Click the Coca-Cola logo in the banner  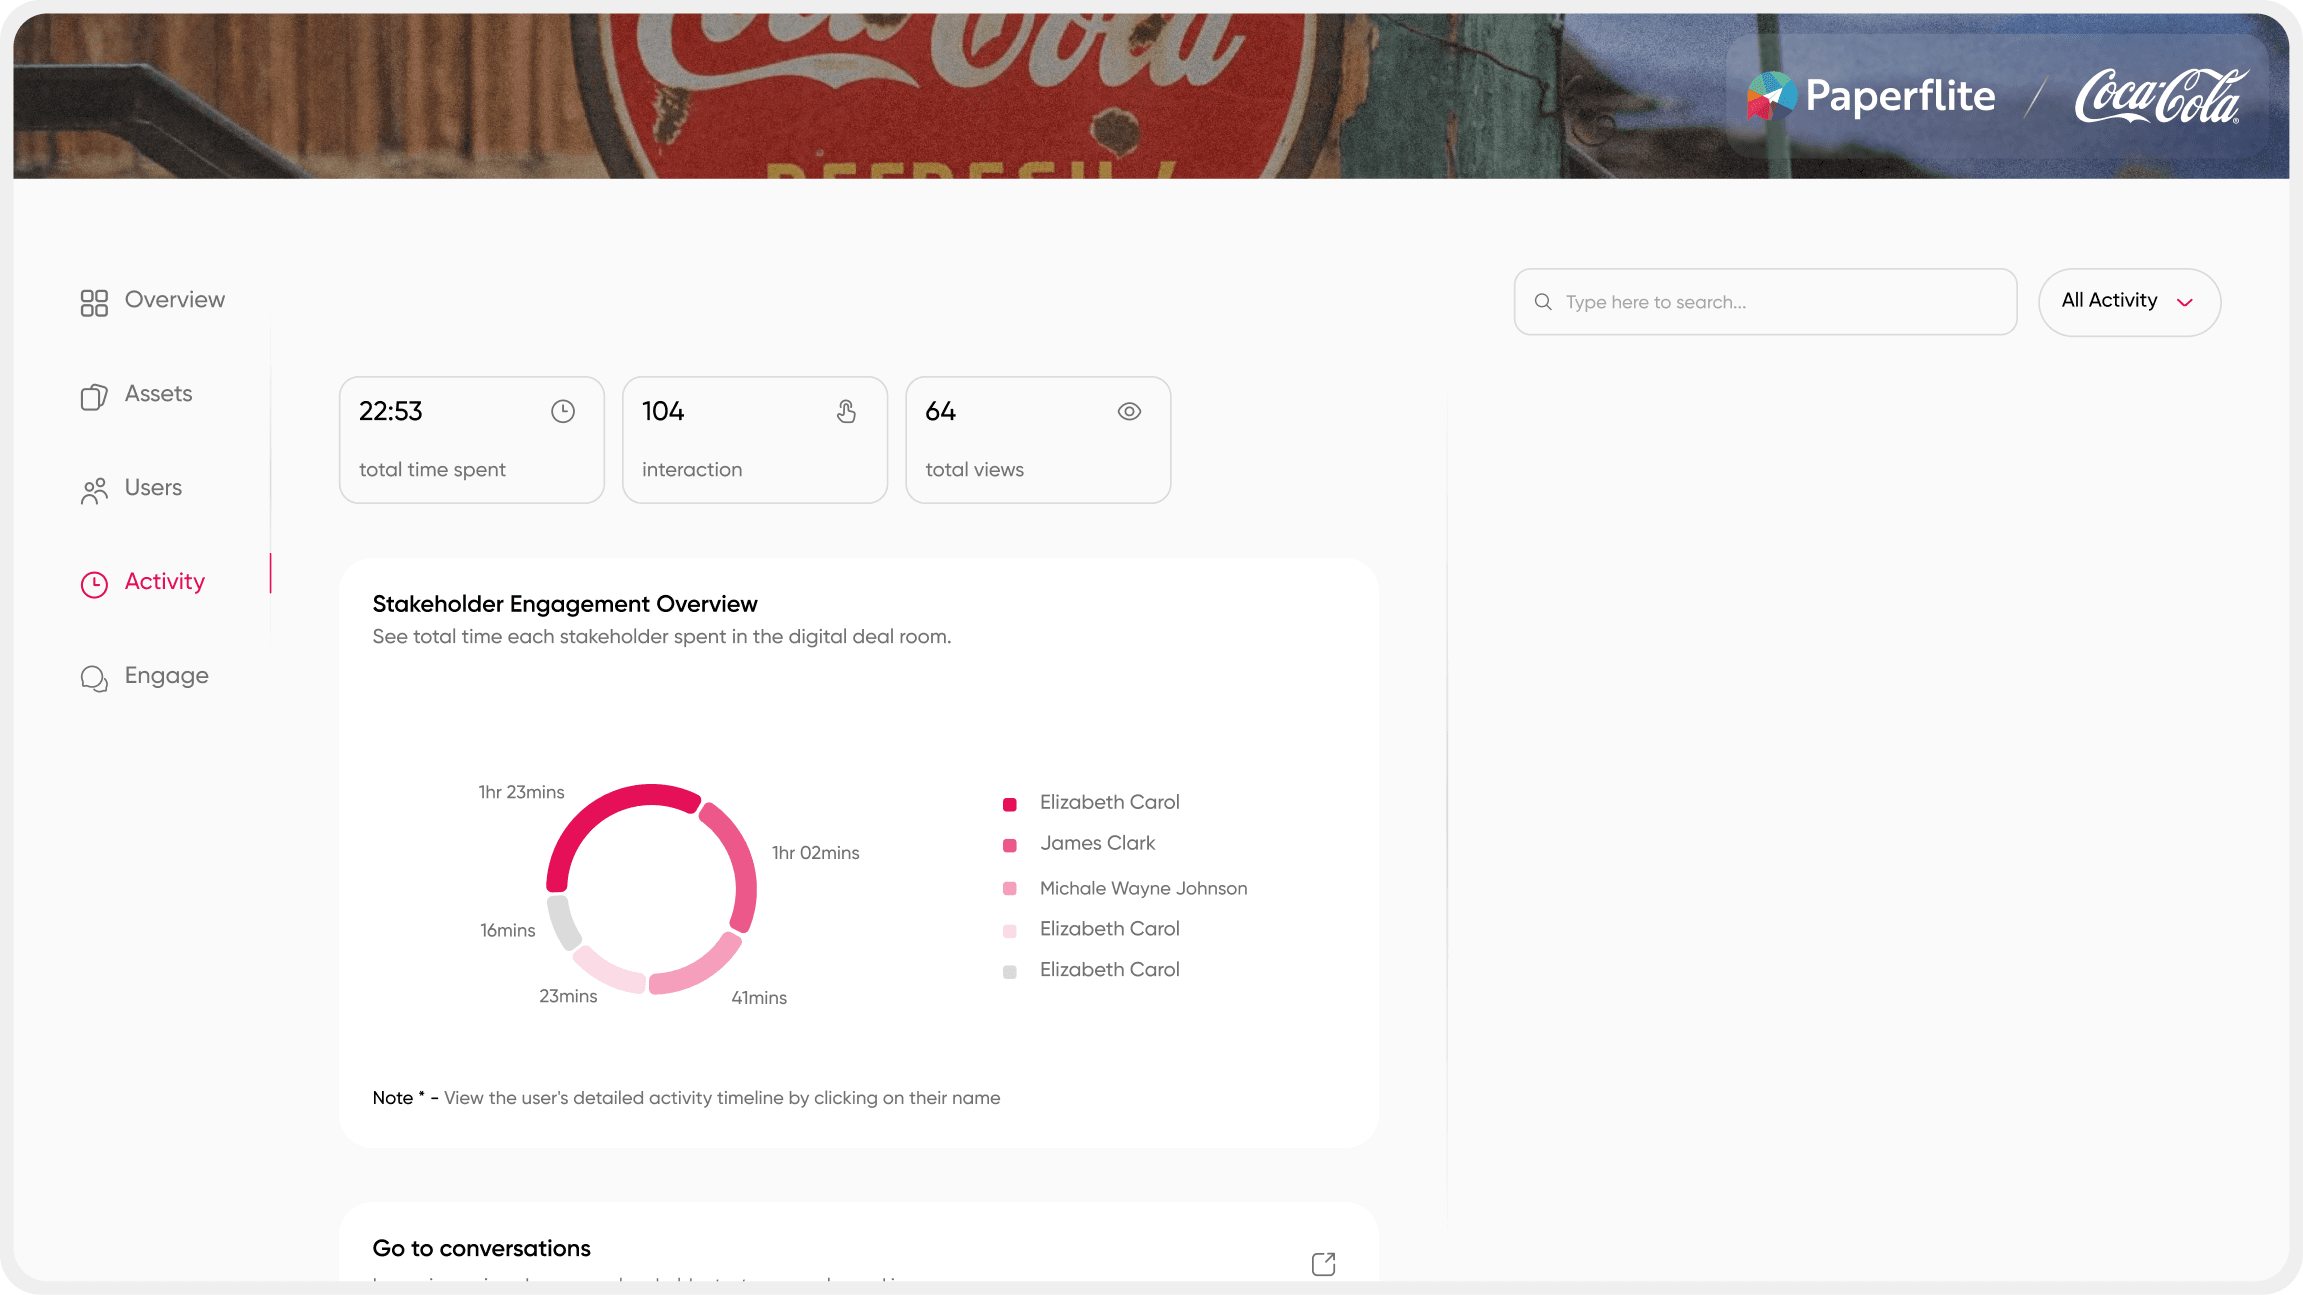[x=2161, y=96]
